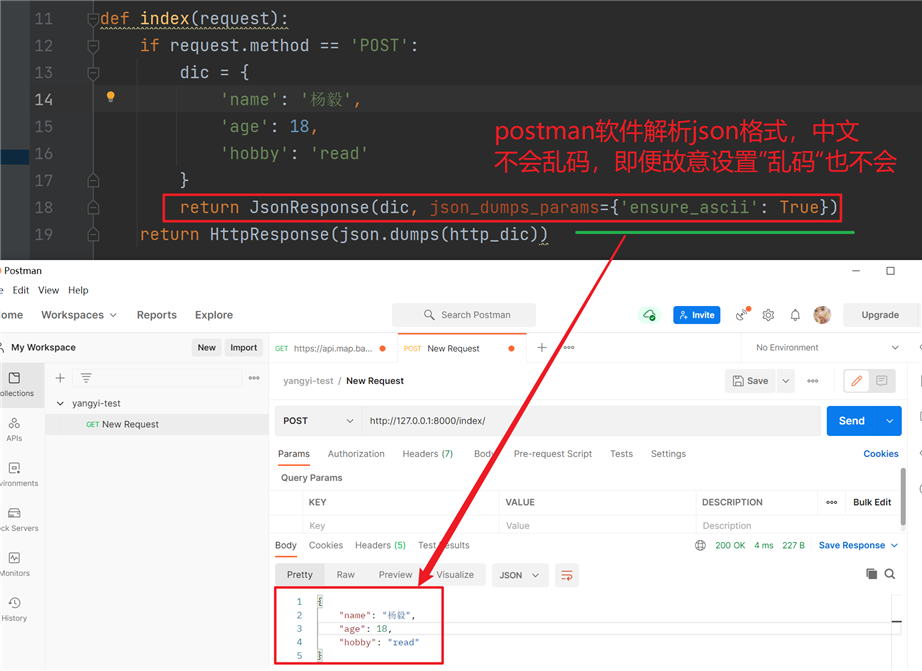This screenshot has height=671, width=922.
Task: Toggle wrap lines icon in response
Action: click(567, 575)
